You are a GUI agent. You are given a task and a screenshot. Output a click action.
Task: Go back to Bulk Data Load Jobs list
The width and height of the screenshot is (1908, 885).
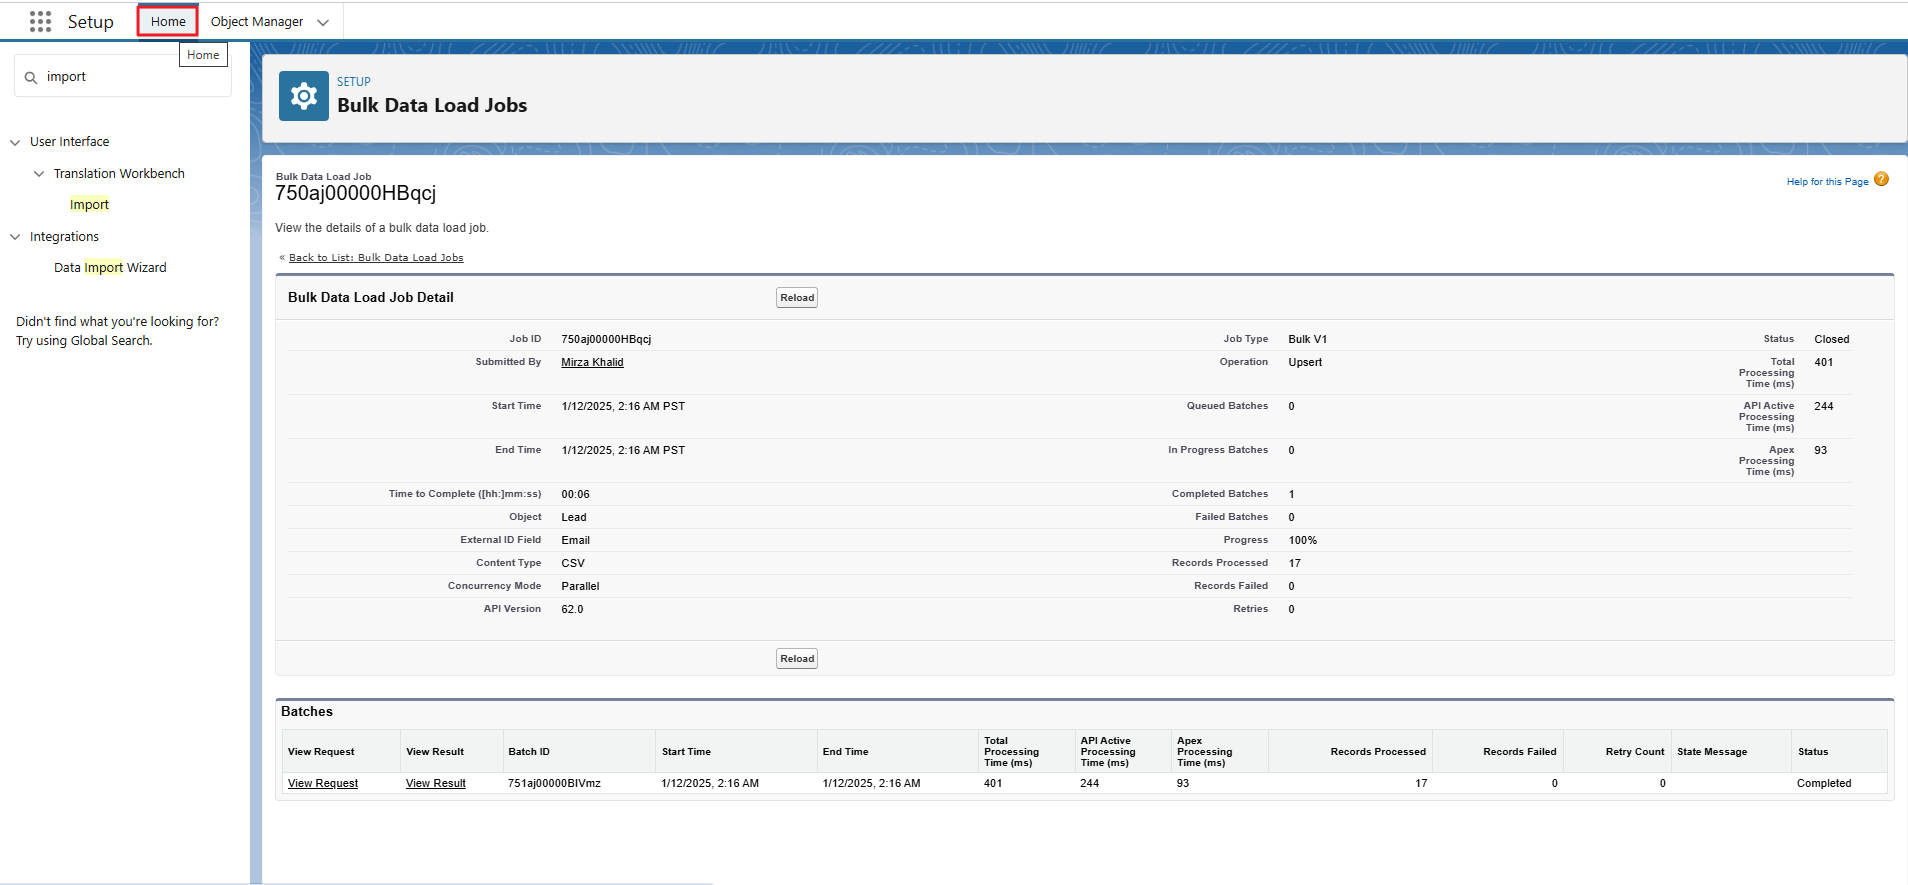tap(376, 258)
